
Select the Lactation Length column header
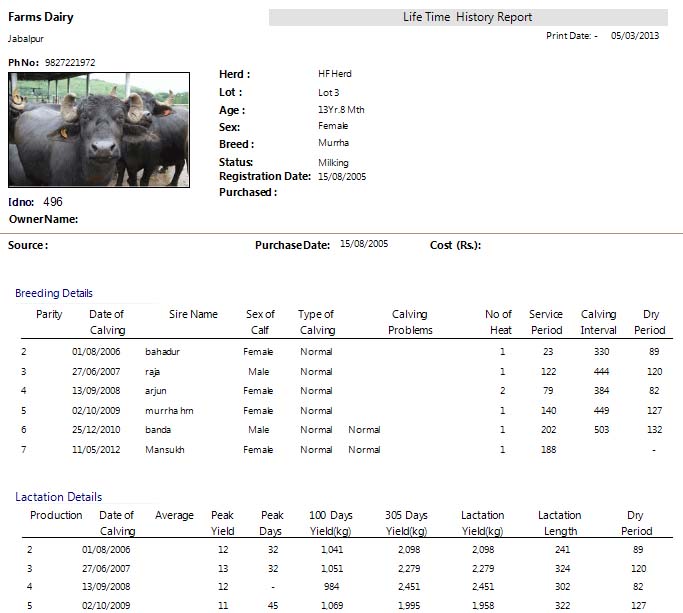(559, 523)
